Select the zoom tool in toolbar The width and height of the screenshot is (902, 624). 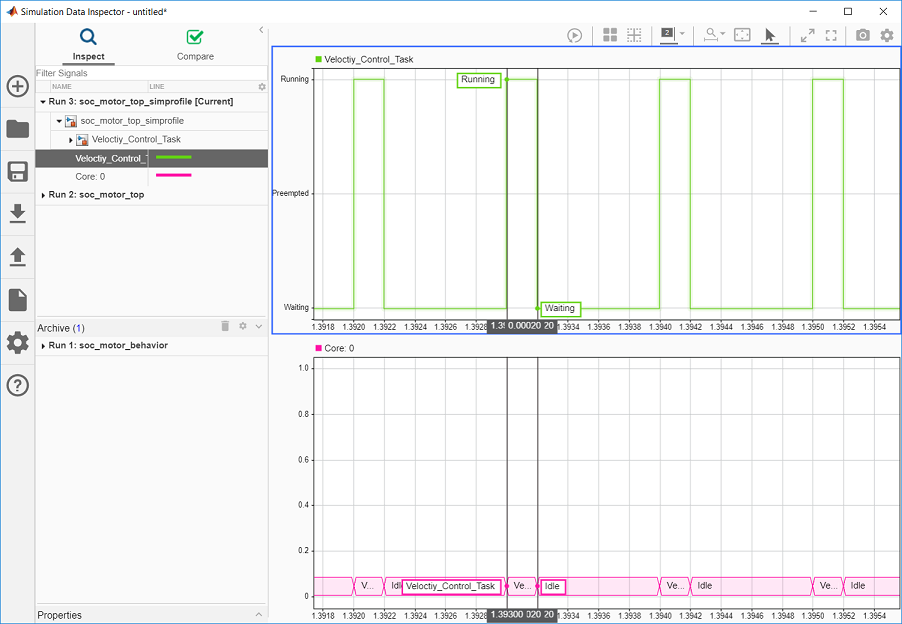pos(711,35)
